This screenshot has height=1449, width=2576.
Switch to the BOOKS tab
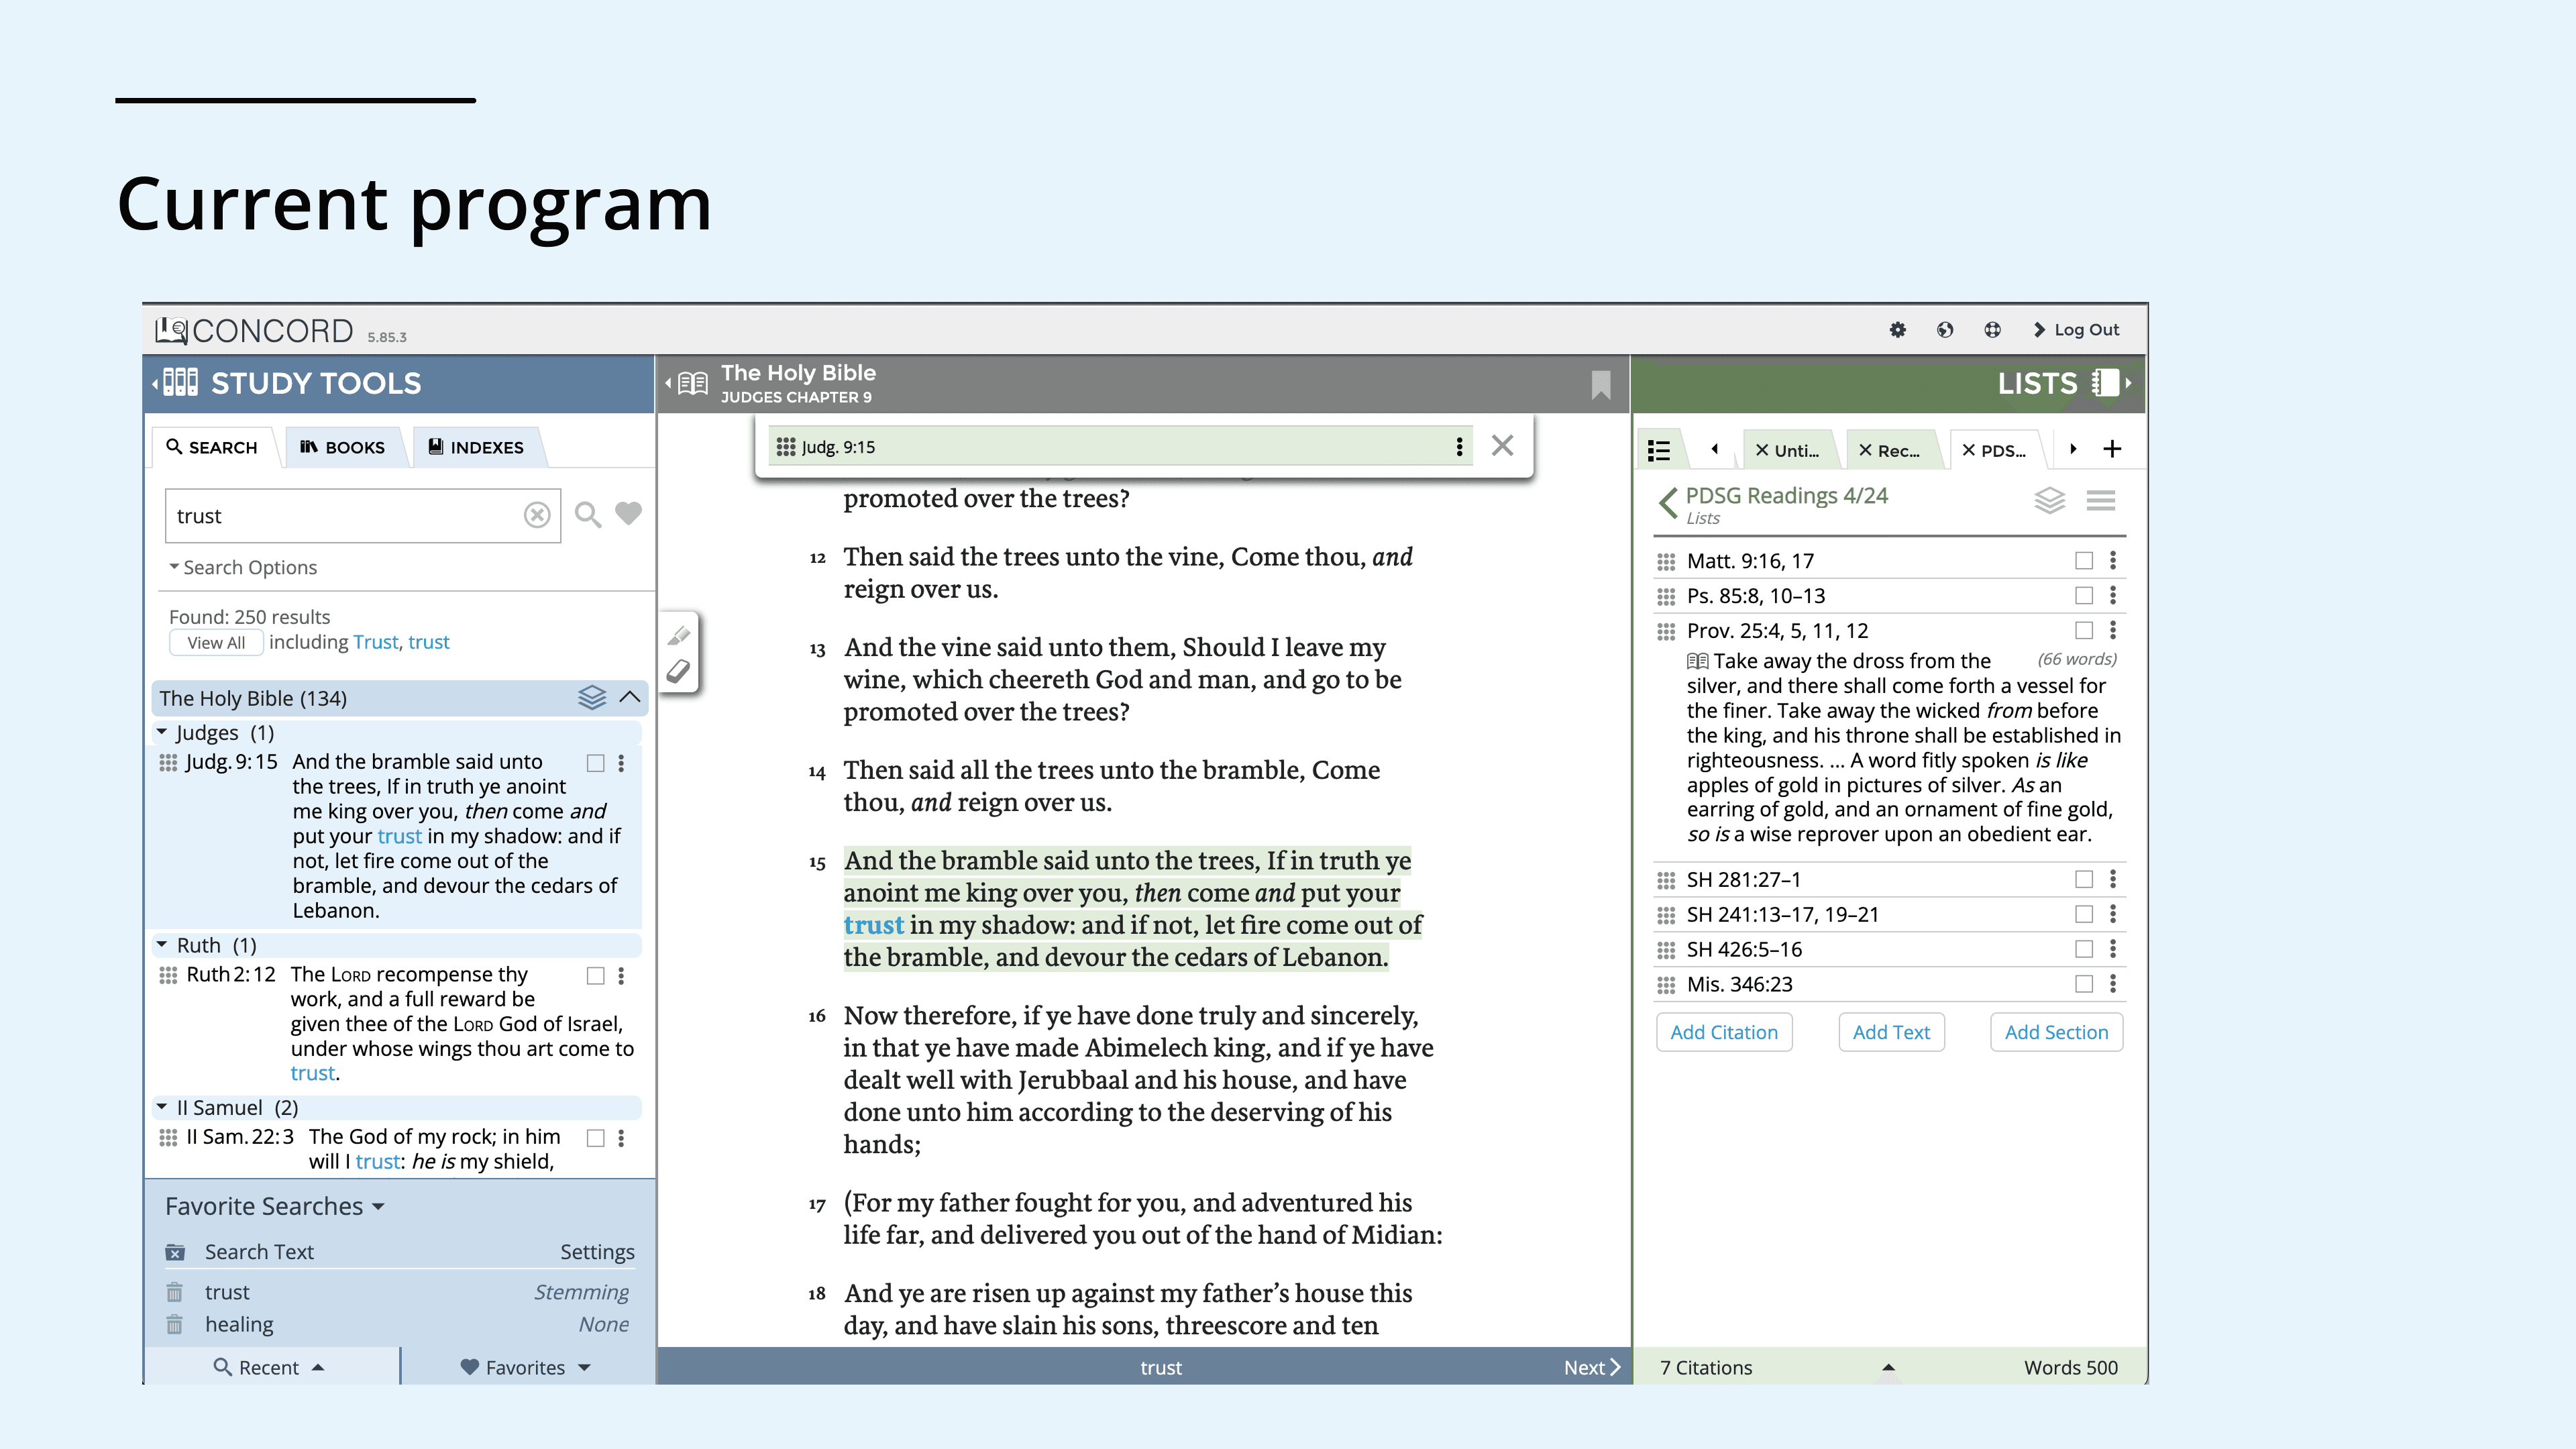[x=343, y=447]
